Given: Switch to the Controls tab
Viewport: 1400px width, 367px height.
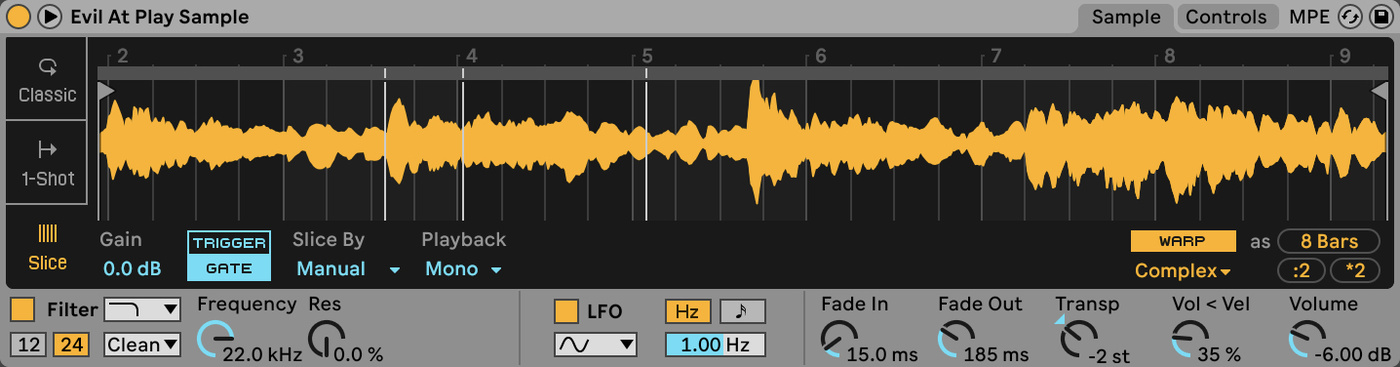Looking at the screenshot, I should click(x=1227, y=17).
